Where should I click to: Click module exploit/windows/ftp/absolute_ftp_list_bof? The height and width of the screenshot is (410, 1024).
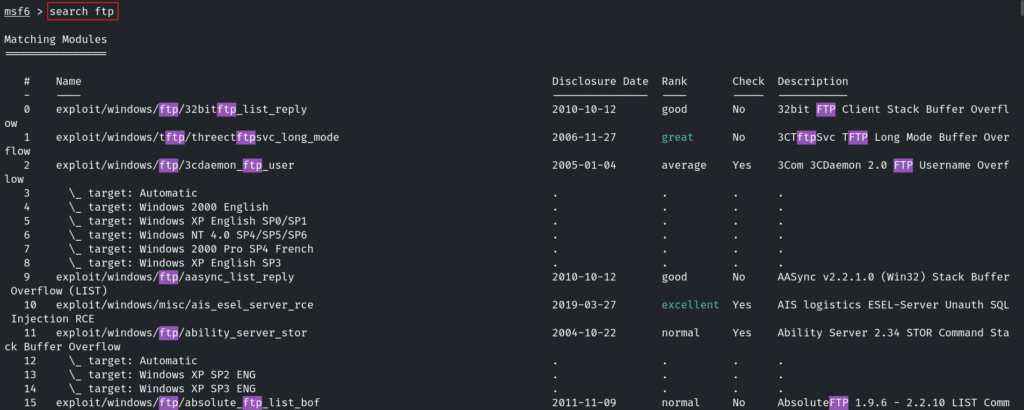coord(187,403)
